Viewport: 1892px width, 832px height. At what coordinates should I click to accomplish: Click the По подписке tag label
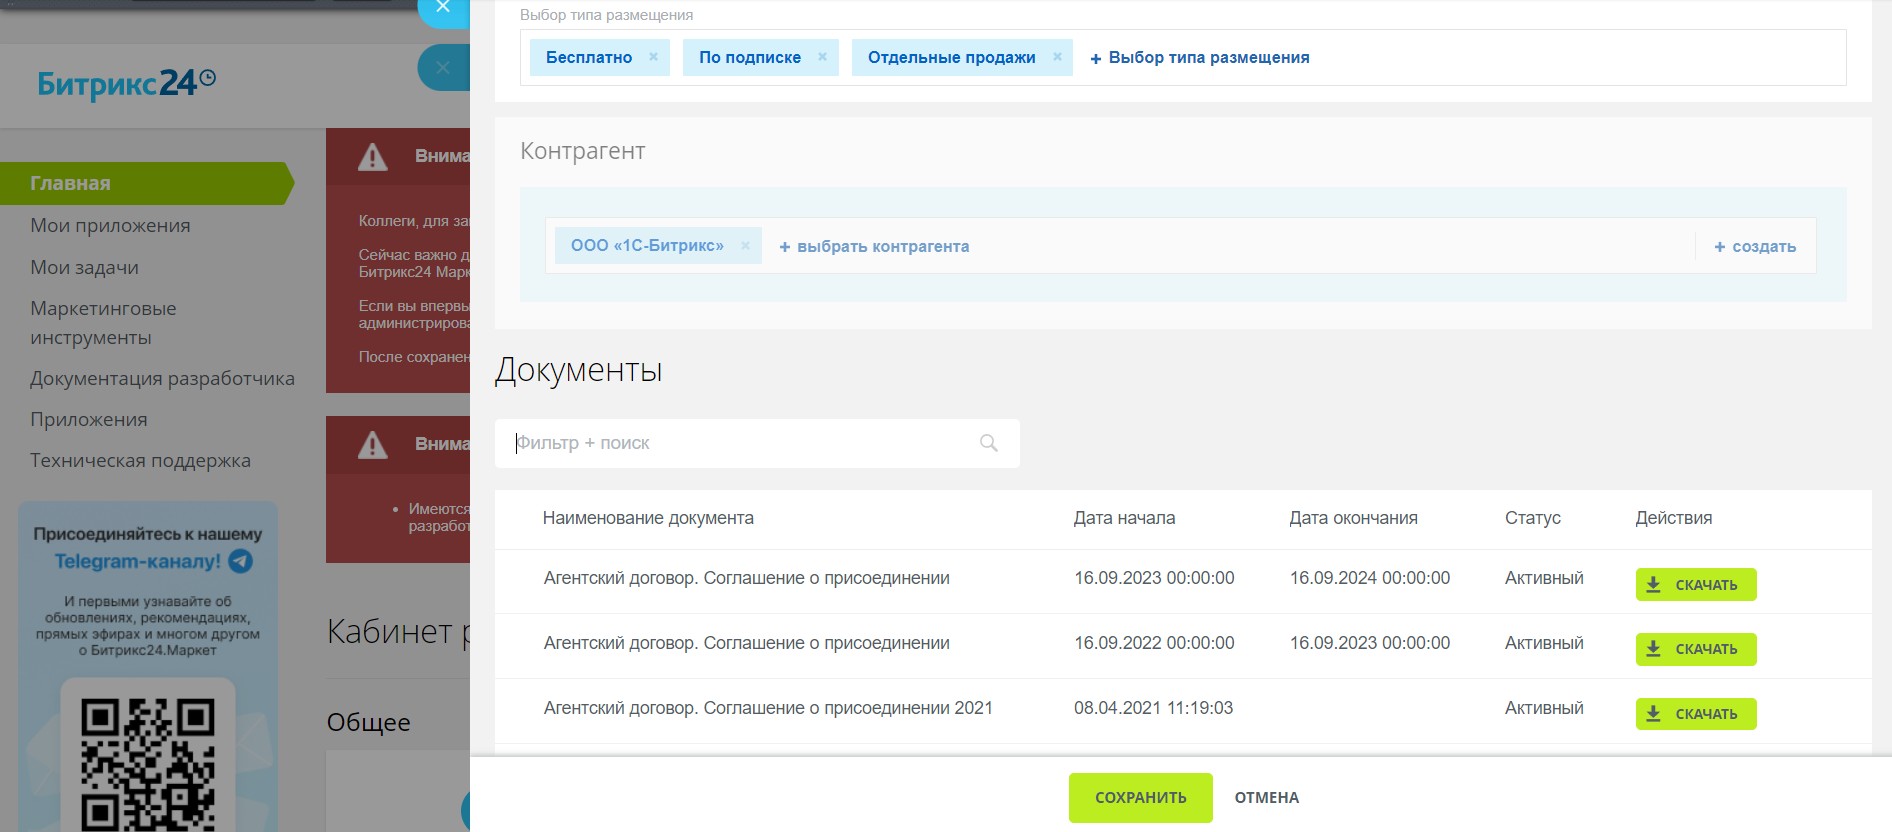tap(750, 58)
